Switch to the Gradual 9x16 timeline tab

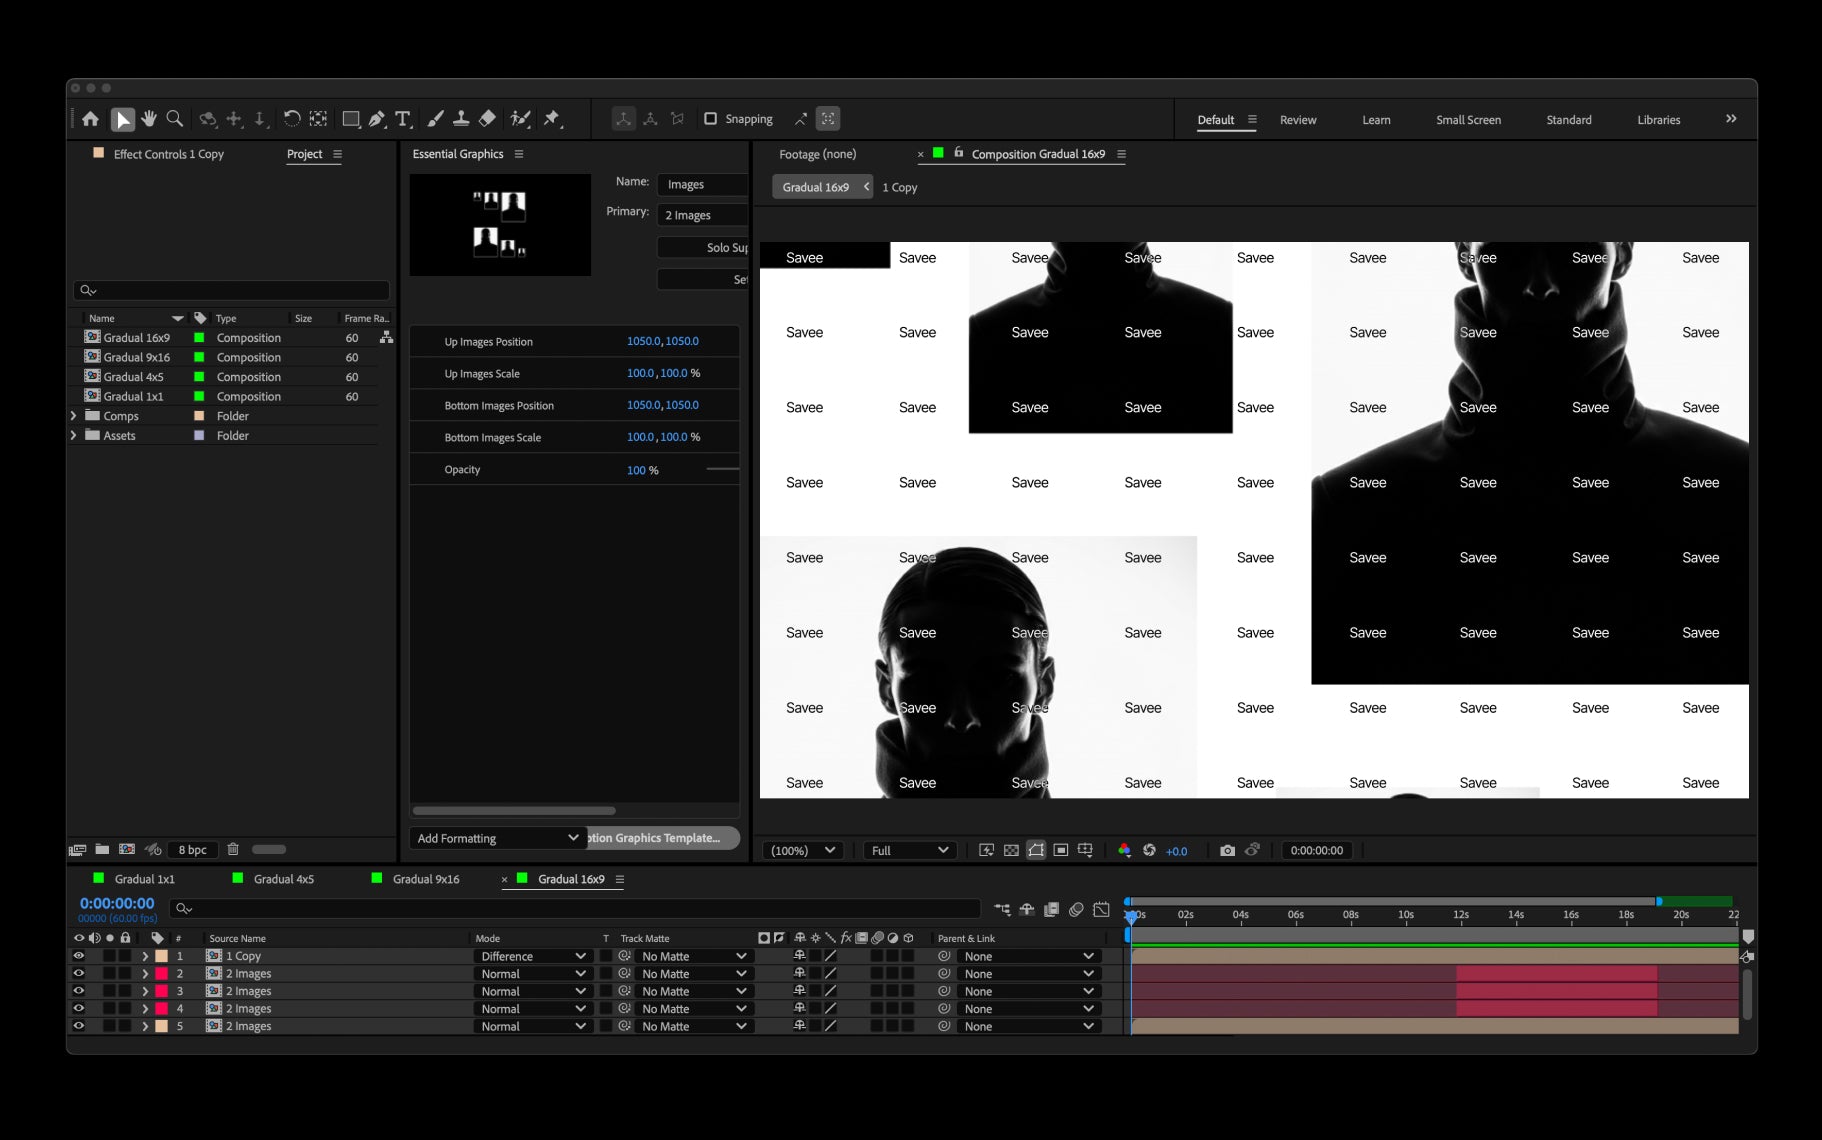point(426,879)
